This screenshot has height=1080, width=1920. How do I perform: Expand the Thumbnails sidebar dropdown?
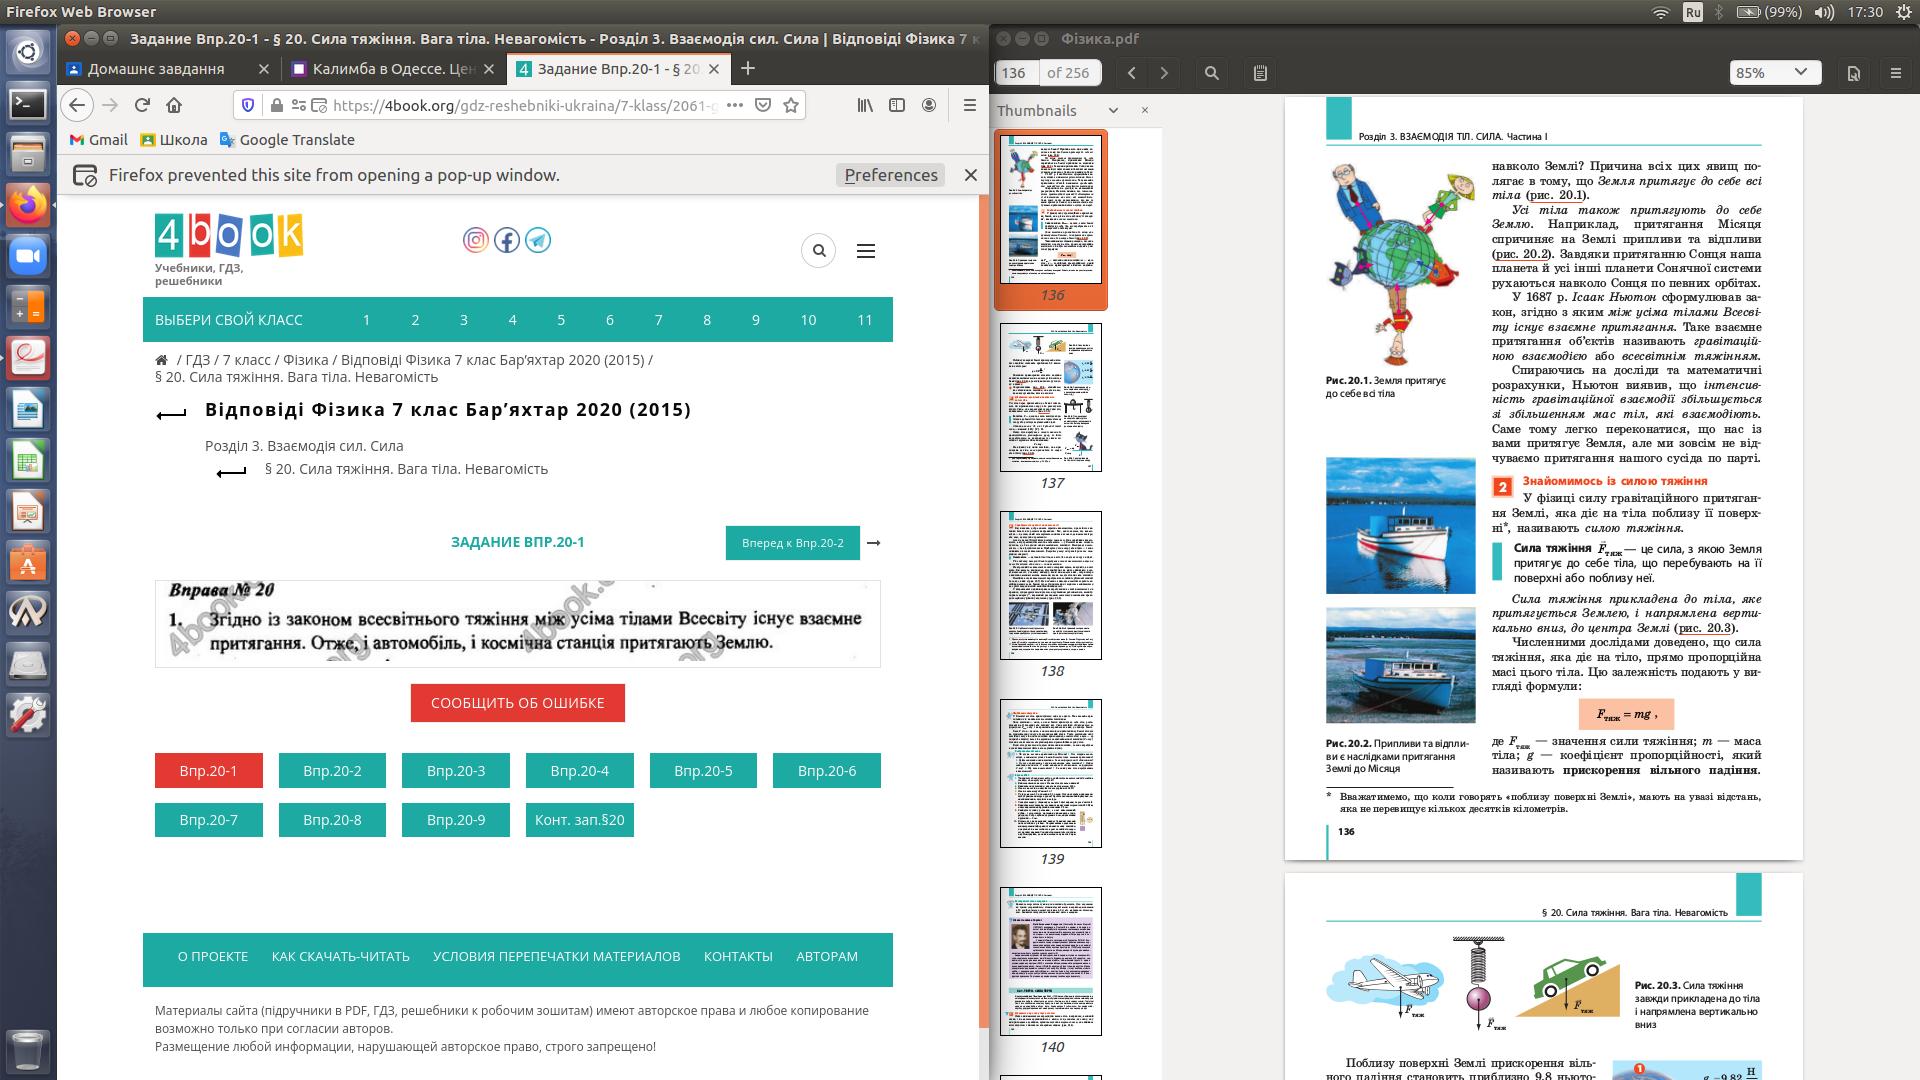1113,110
